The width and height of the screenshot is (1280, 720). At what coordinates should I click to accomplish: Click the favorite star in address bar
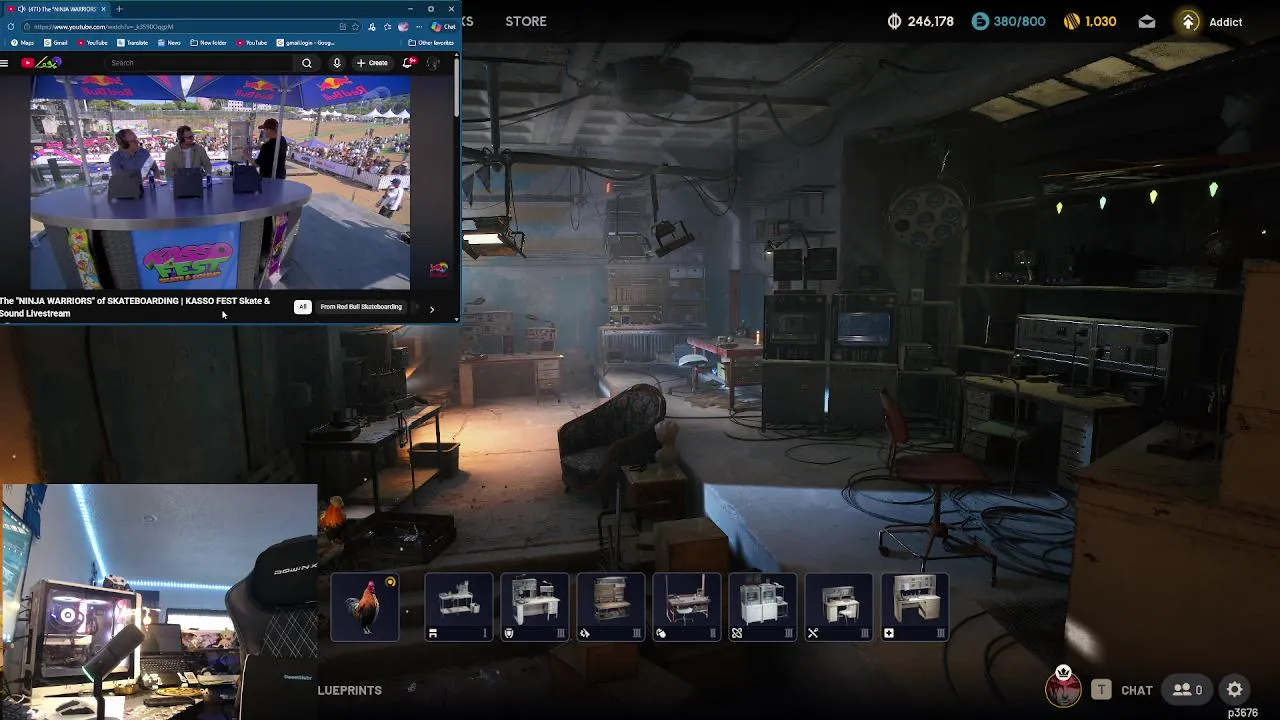[355, 27]
